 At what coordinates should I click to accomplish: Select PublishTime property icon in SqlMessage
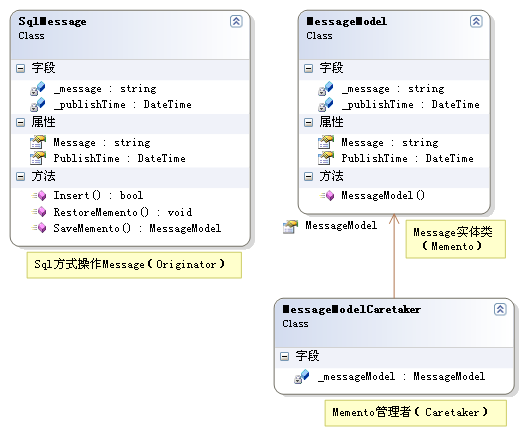pos(38,158)
